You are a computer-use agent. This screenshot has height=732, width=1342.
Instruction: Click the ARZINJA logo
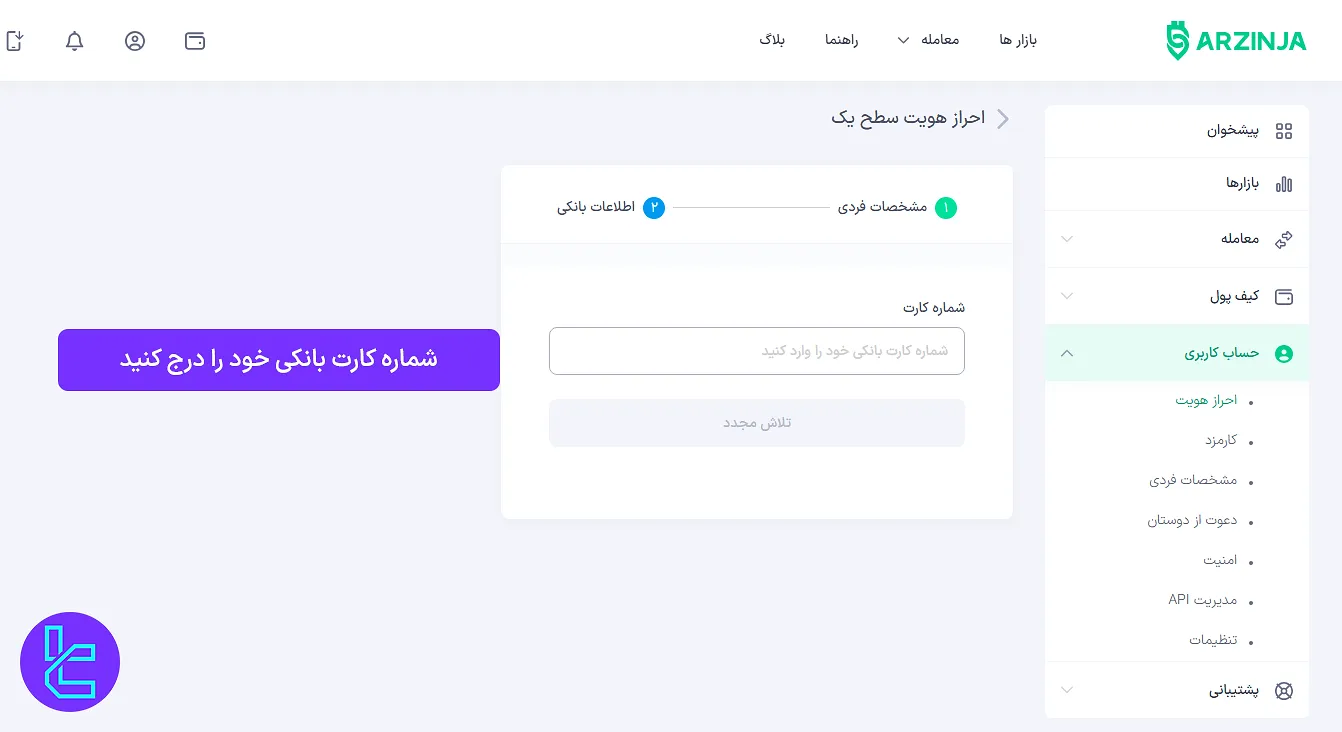tap(1235, 40)
